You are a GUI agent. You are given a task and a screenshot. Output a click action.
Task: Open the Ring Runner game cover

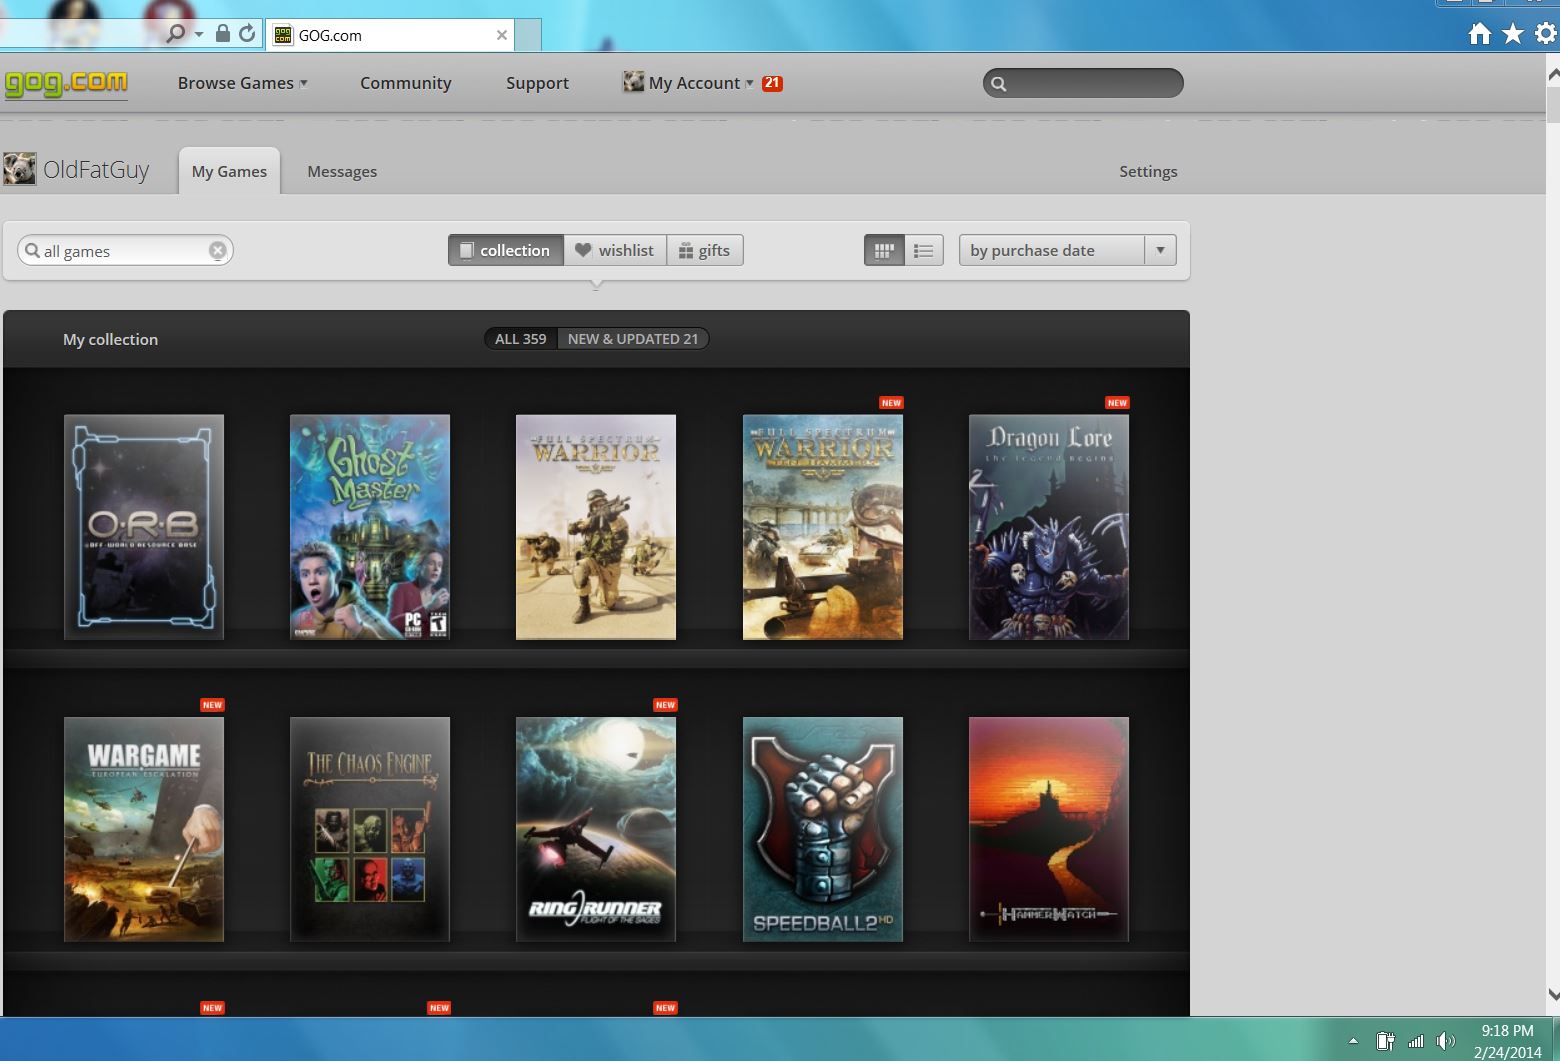tap(596, 829)
